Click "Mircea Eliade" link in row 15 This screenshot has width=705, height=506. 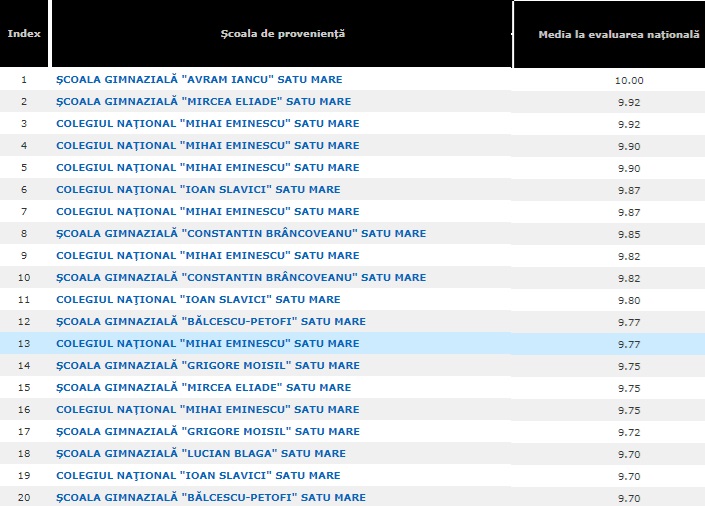point(204,388)
